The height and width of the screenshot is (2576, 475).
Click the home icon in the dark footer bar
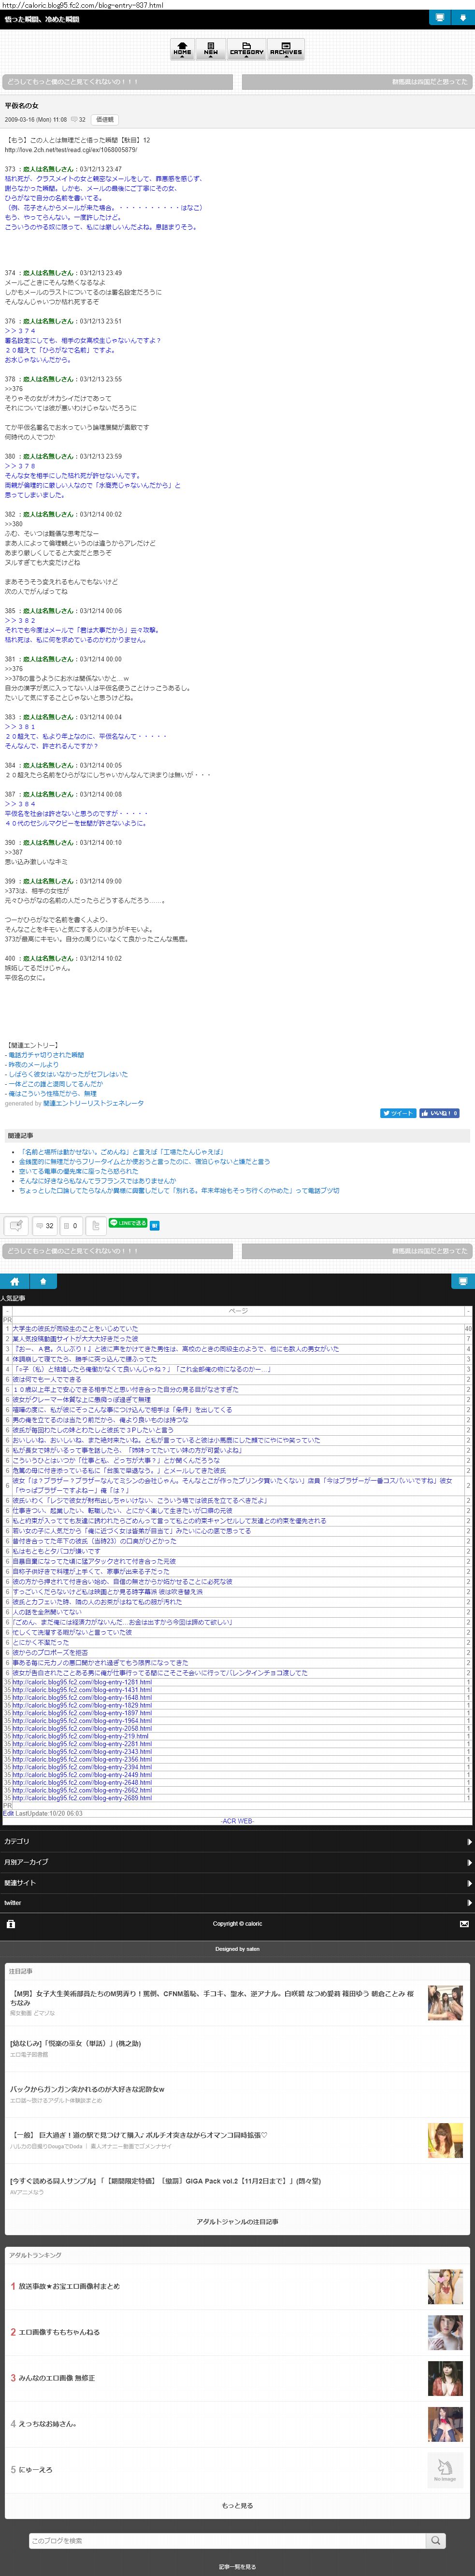[x=14, y=1281]
